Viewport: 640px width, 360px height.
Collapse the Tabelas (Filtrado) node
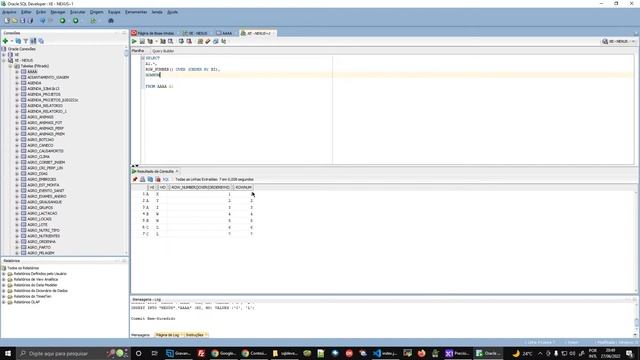coord(11,66)
